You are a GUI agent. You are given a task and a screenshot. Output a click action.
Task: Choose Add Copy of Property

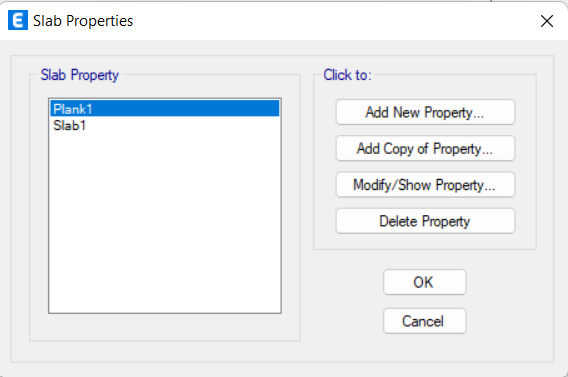[425, 148]
